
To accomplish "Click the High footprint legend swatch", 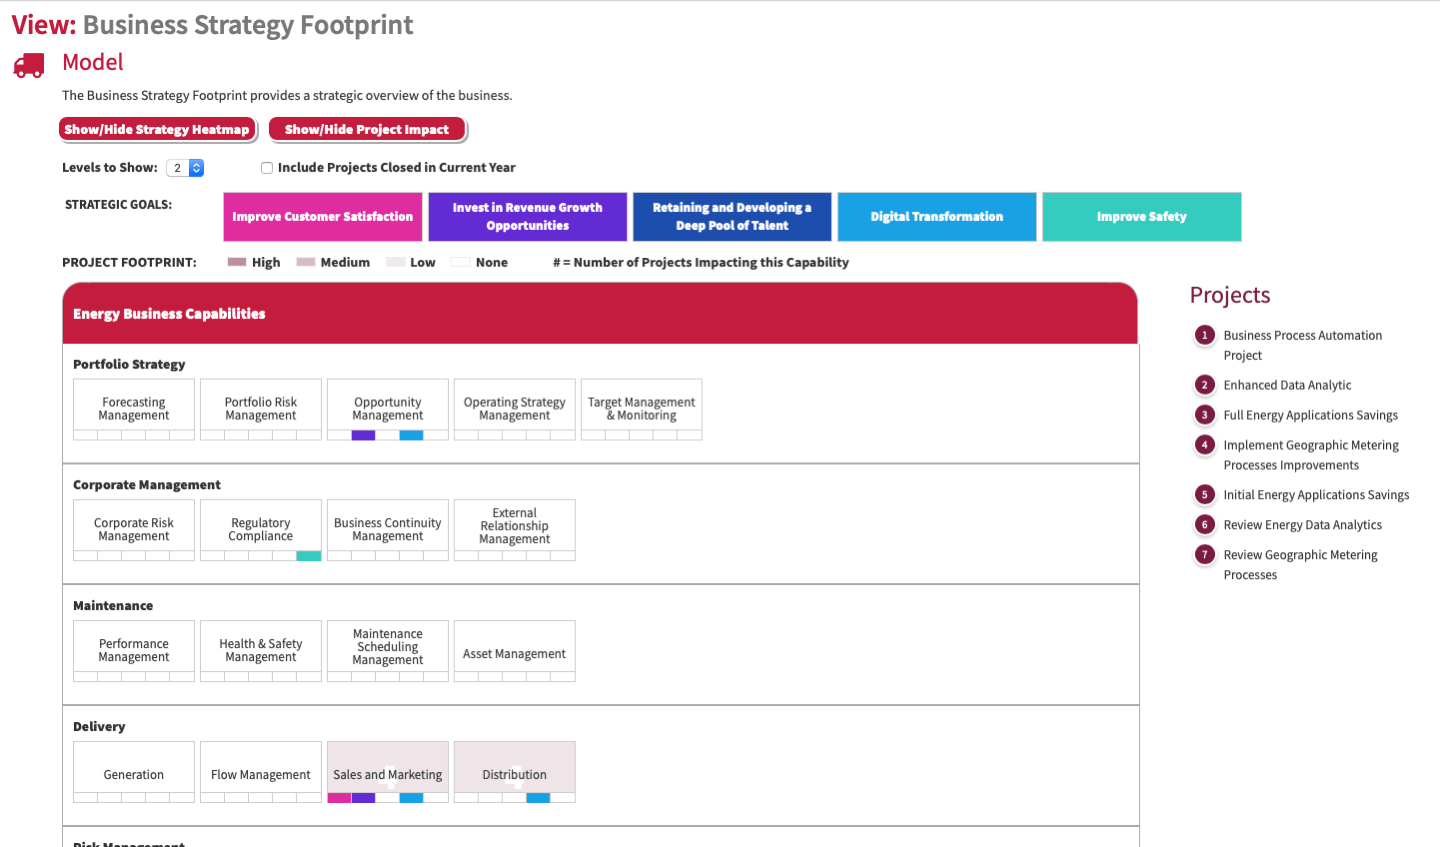I will [x=237, y=262].
